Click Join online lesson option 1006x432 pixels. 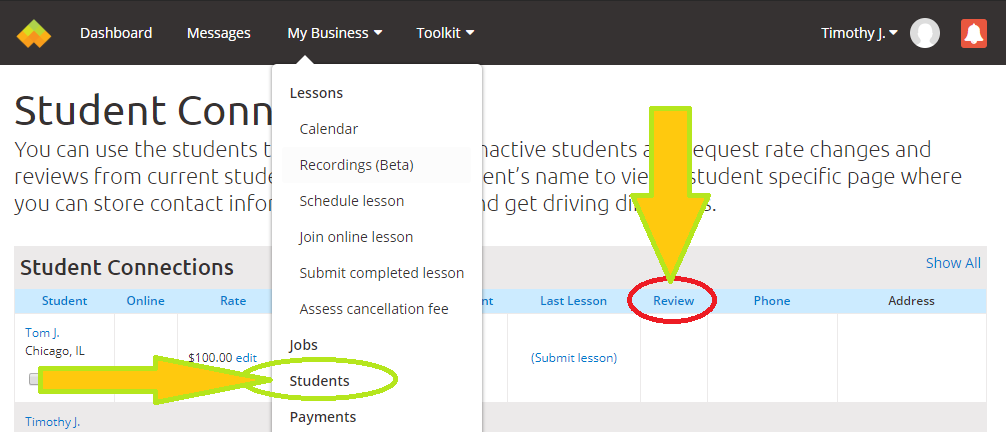point(356,237)
